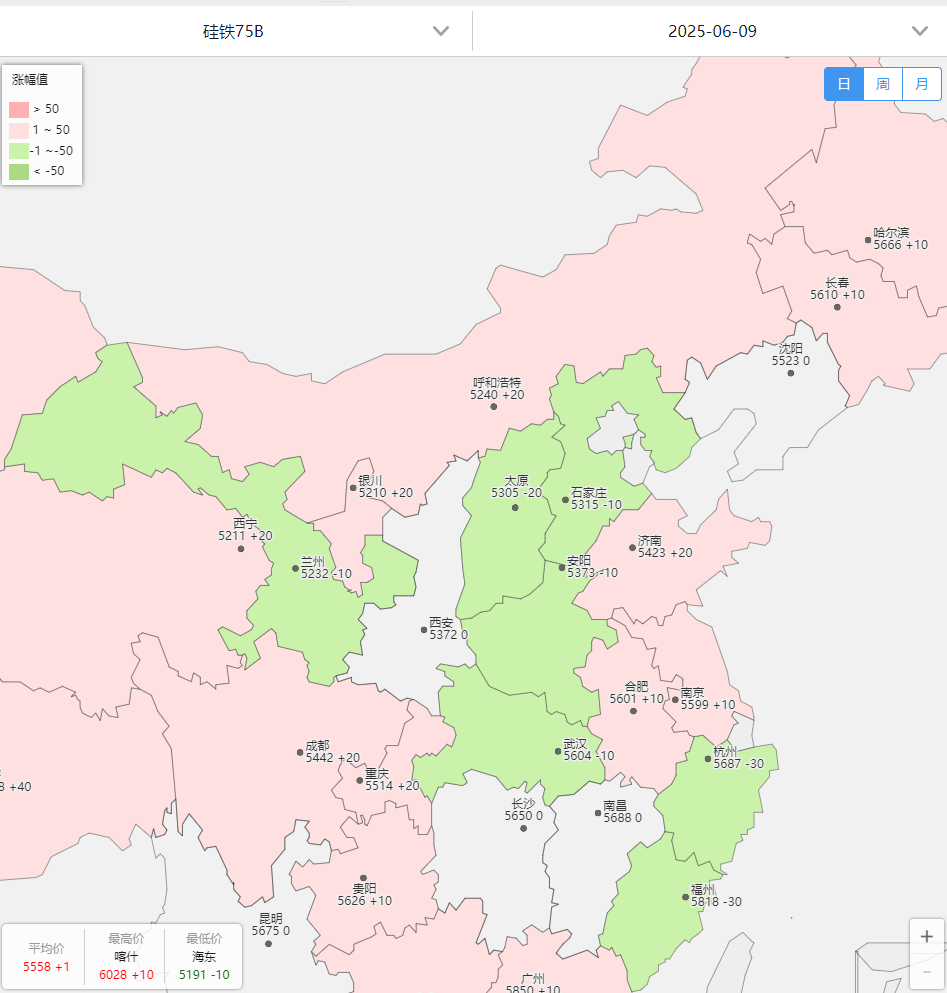
Task: Select the 南京 city marker dot
Action: [675, 700]
